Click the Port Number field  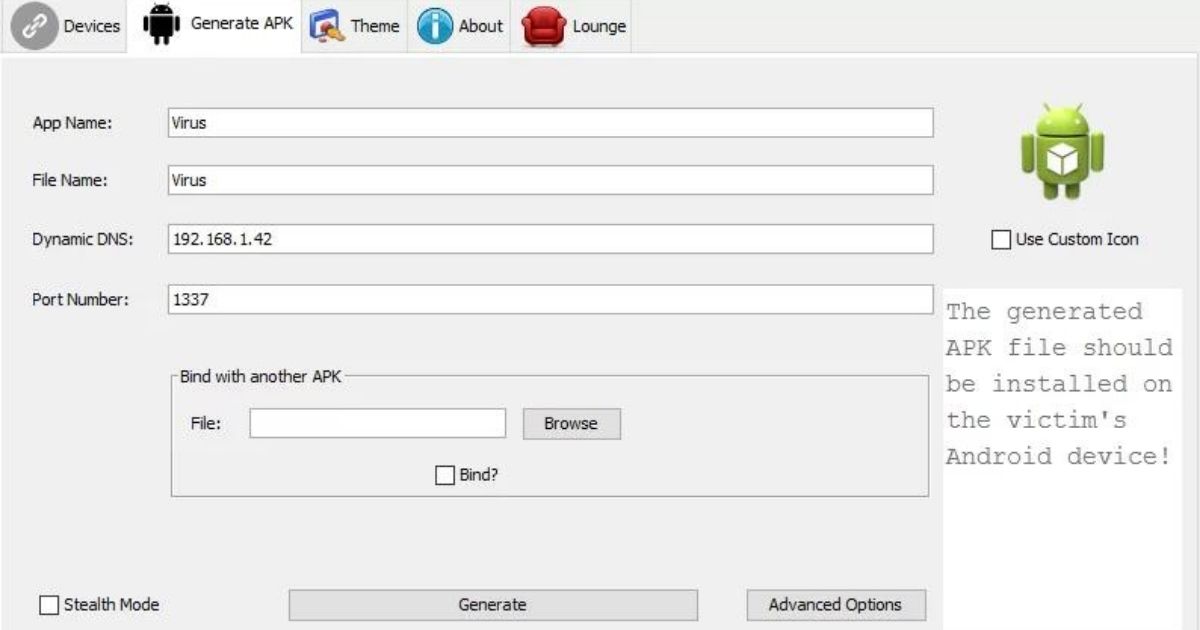[550, 298]
